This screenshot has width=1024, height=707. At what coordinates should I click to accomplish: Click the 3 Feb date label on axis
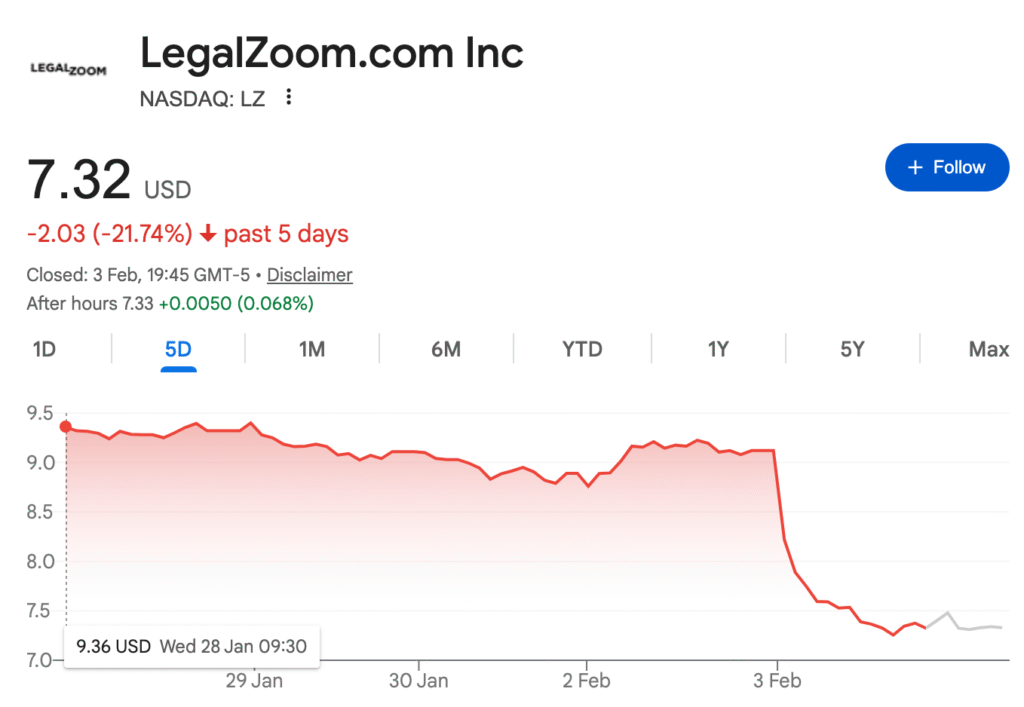point(777,681)
